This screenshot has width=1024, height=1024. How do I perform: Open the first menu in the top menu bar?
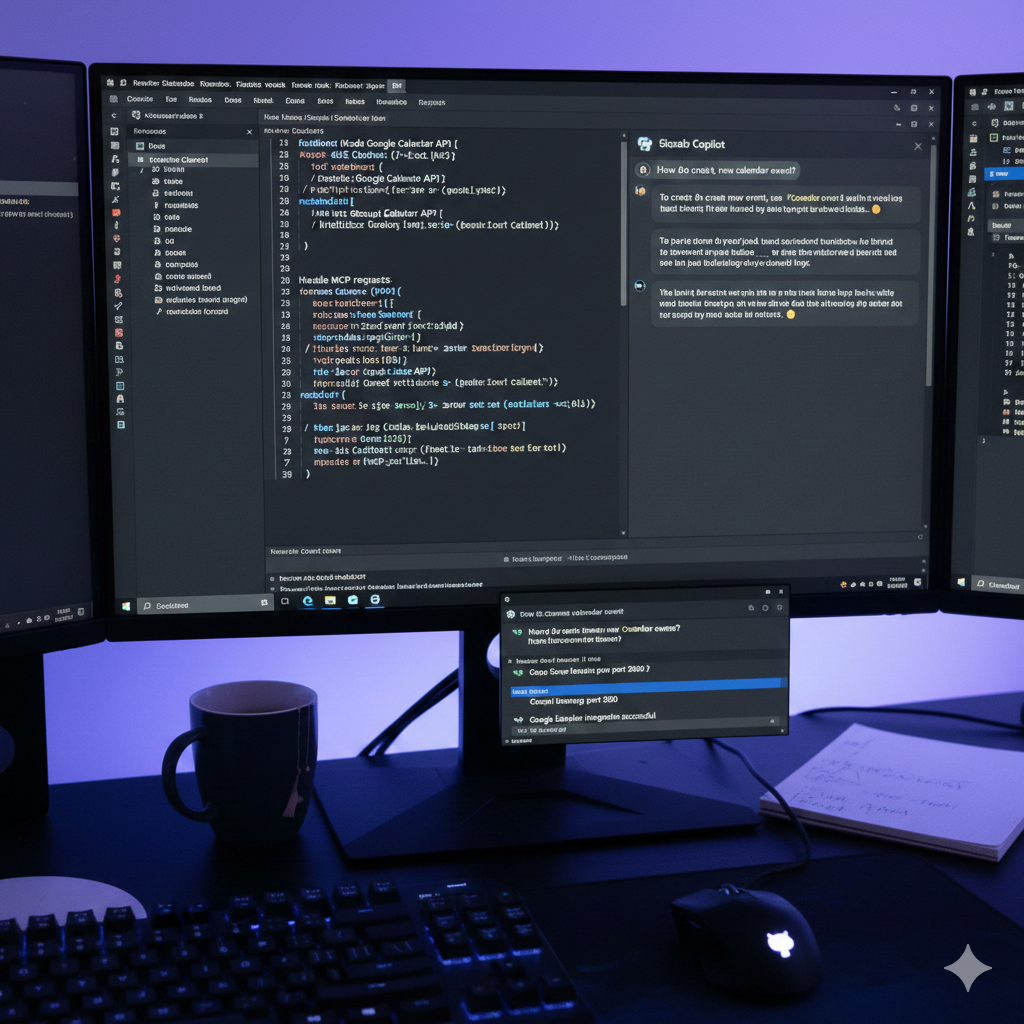click(139, 100)
